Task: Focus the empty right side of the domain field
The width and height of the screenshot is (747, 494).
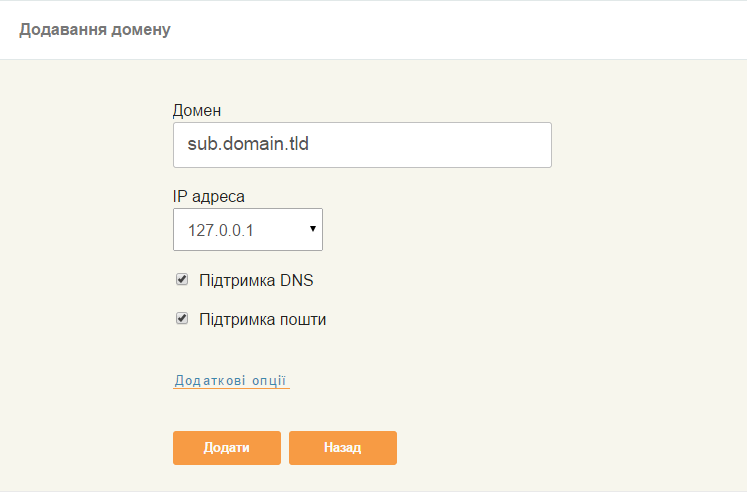Action: [470, 145]
